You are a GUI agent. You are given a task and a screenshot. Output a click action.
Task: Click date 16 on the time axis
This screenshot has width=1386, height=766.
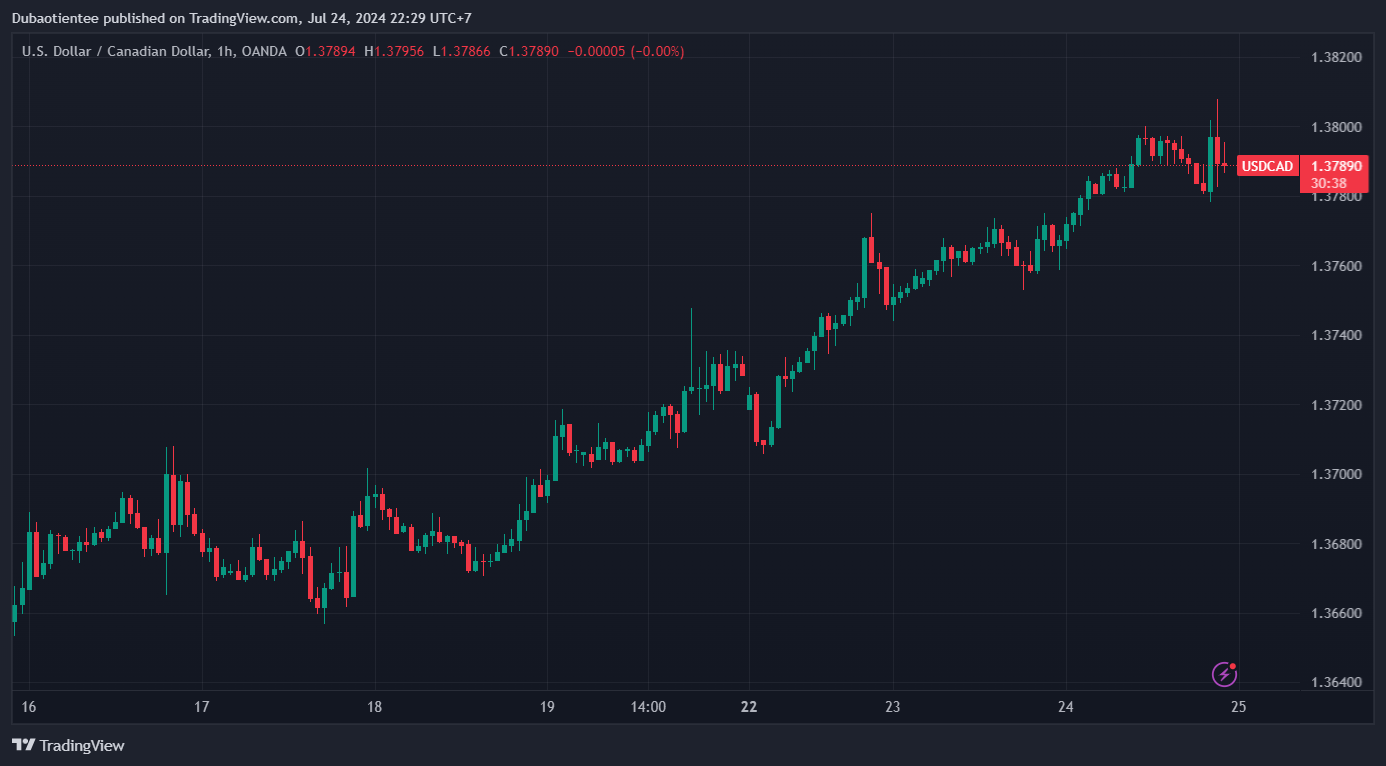click(x=29, y=707)
